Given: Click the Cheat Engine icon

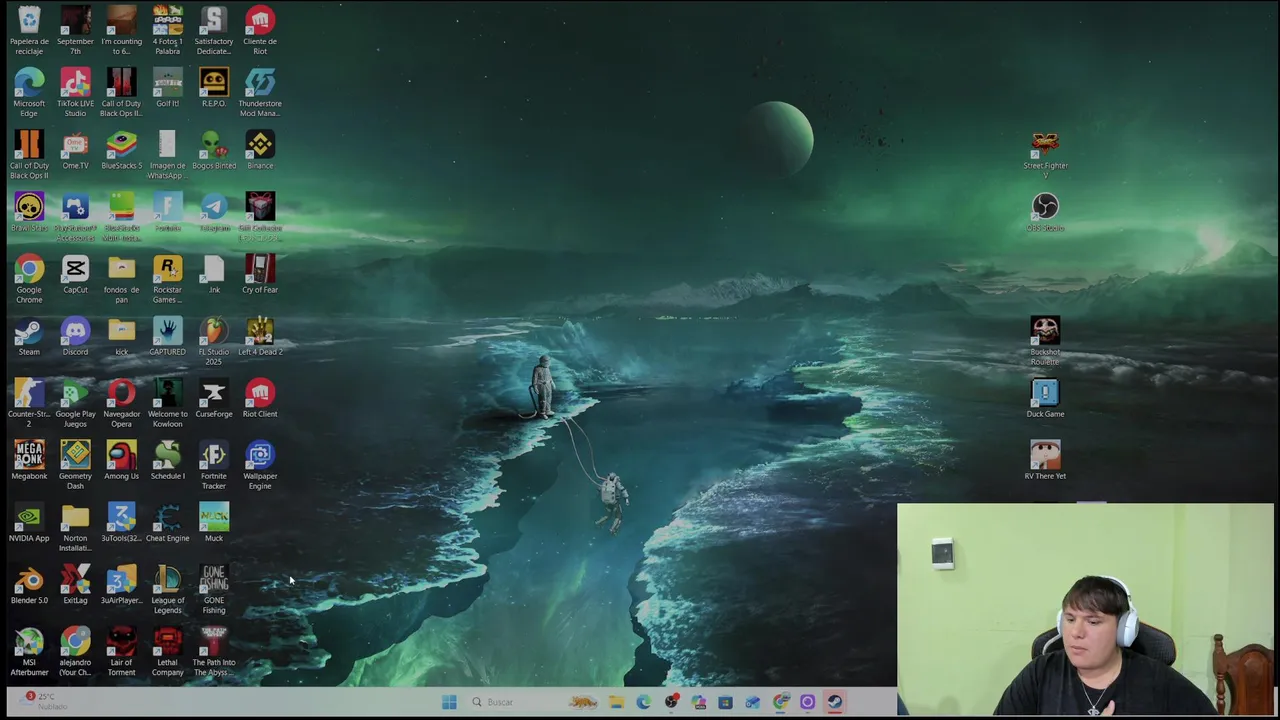Looking at the screenshot, I should tap(167, 522).
